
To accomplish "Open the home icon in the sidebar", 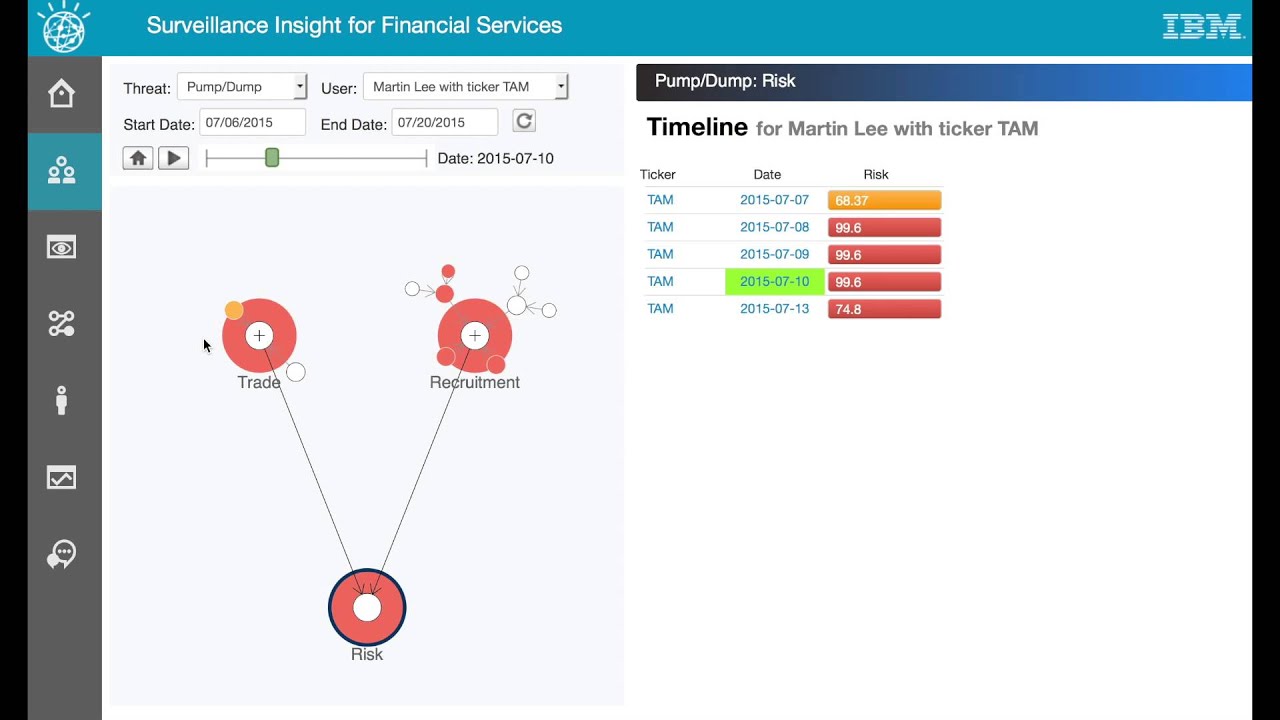I will click(x=62, y=94).
